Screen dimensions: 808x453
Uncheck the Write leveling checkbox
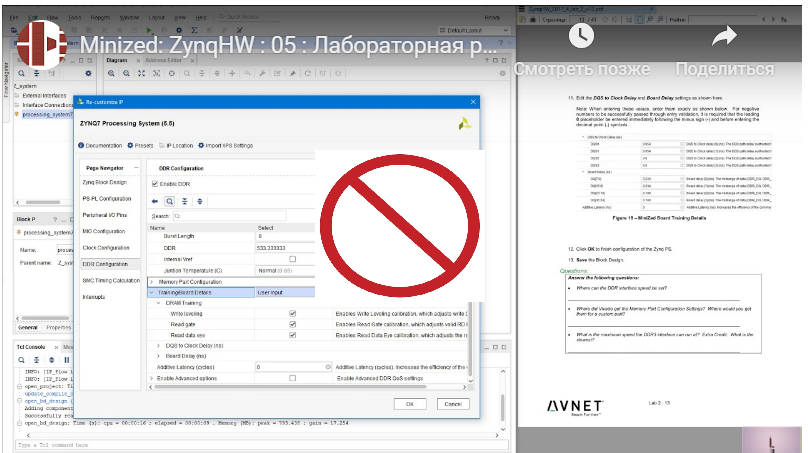click(x=292, y=314)
